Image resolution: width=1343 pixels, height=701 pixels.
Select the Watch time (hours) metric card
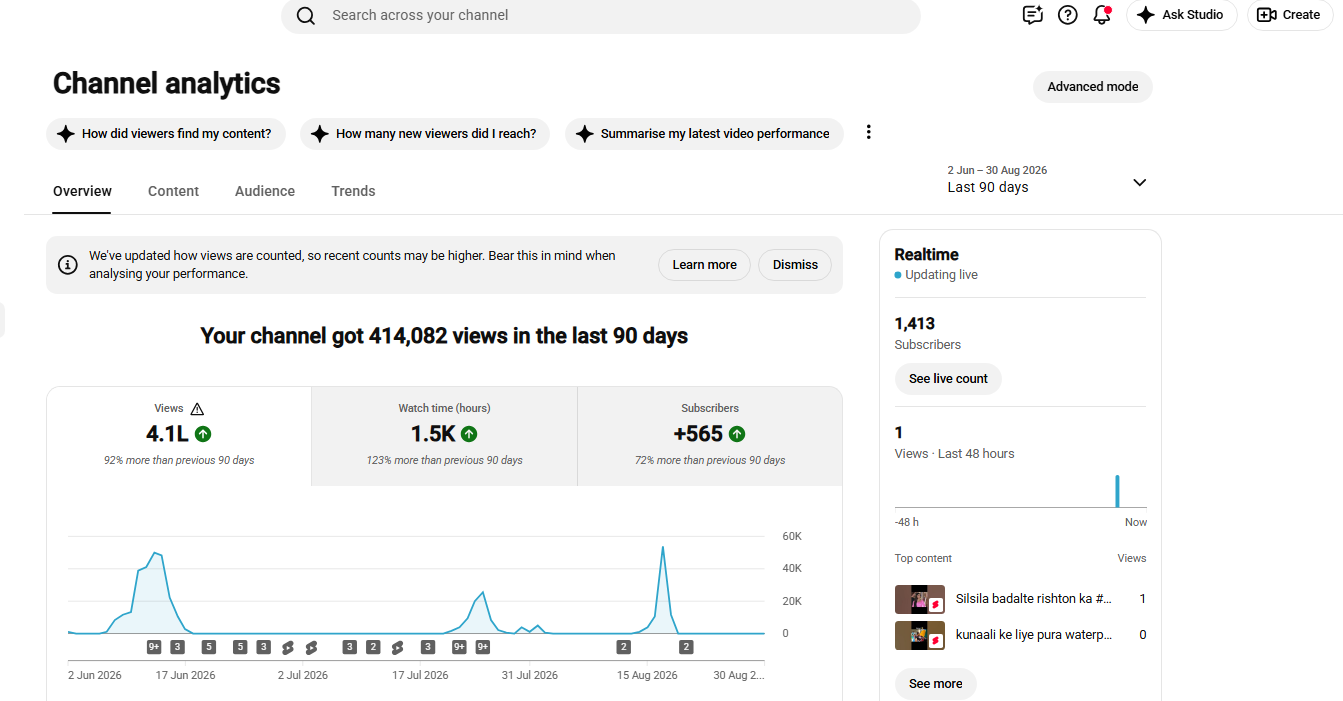[444, 435]
